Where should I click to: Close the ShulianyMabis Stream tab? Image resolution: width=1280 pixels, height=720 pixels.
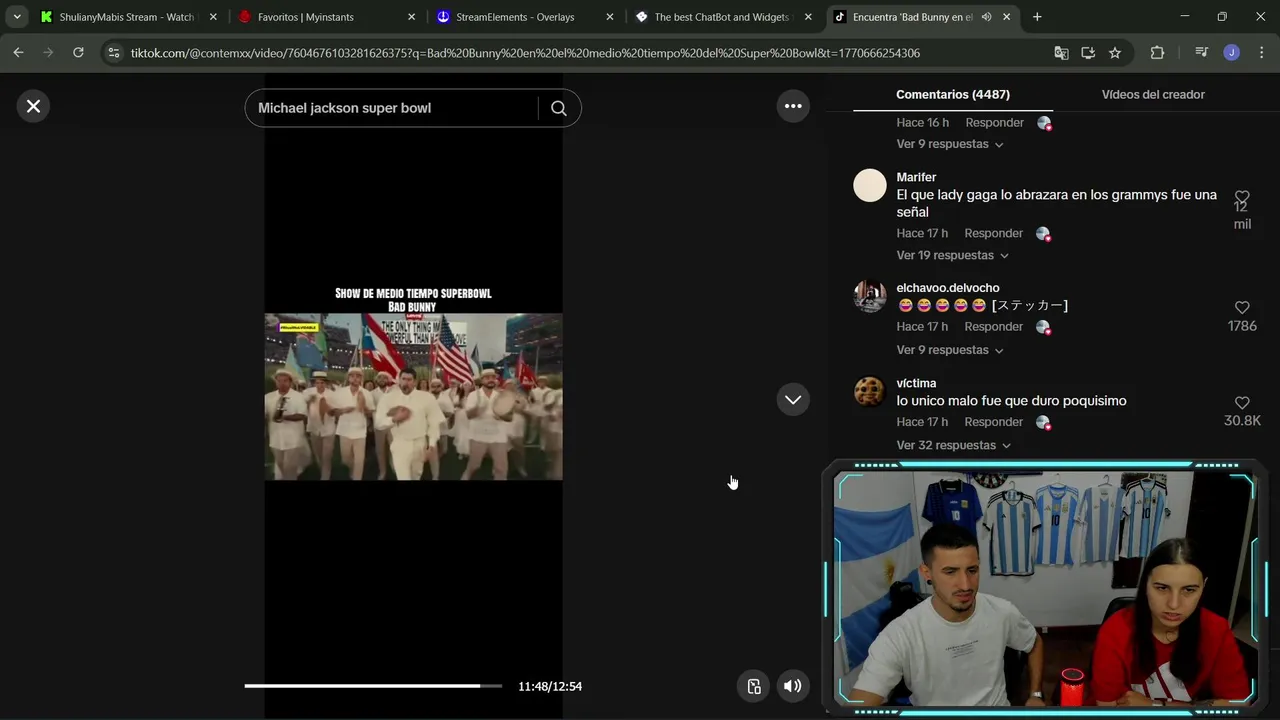click(213, 17)
